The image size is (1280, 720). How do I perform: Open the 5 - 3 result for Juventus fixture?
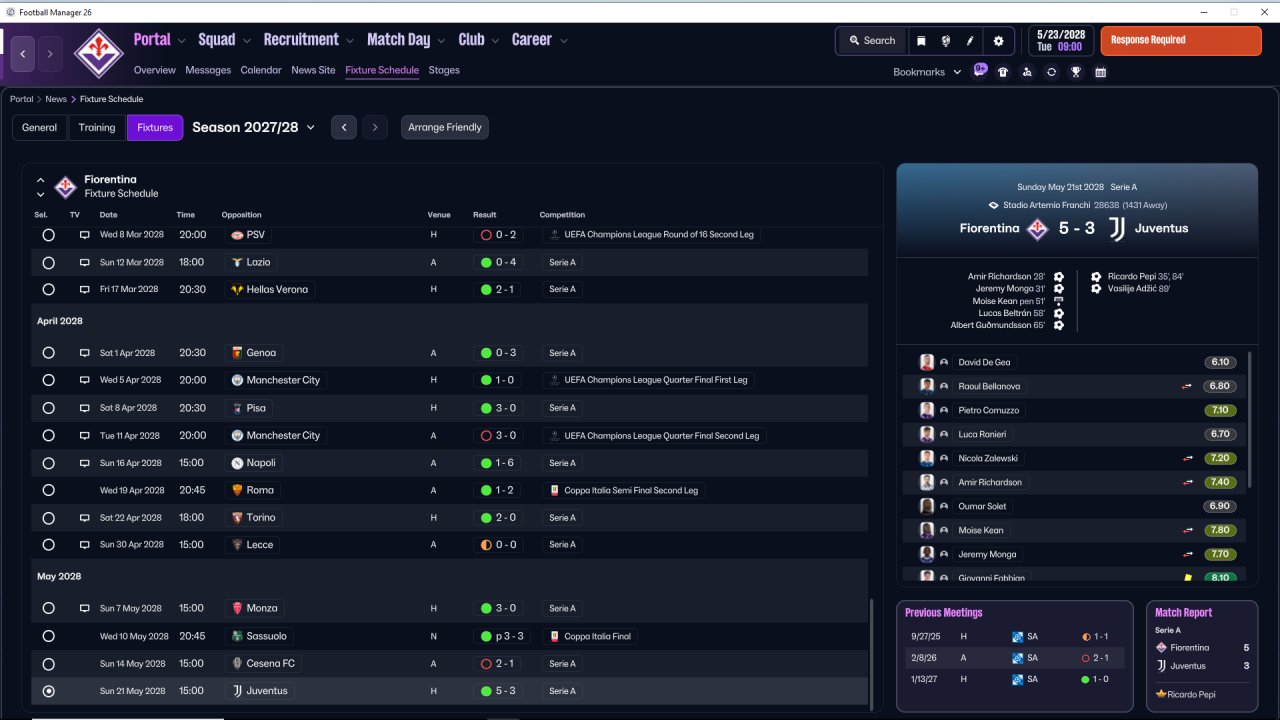[x=497, y=691]
